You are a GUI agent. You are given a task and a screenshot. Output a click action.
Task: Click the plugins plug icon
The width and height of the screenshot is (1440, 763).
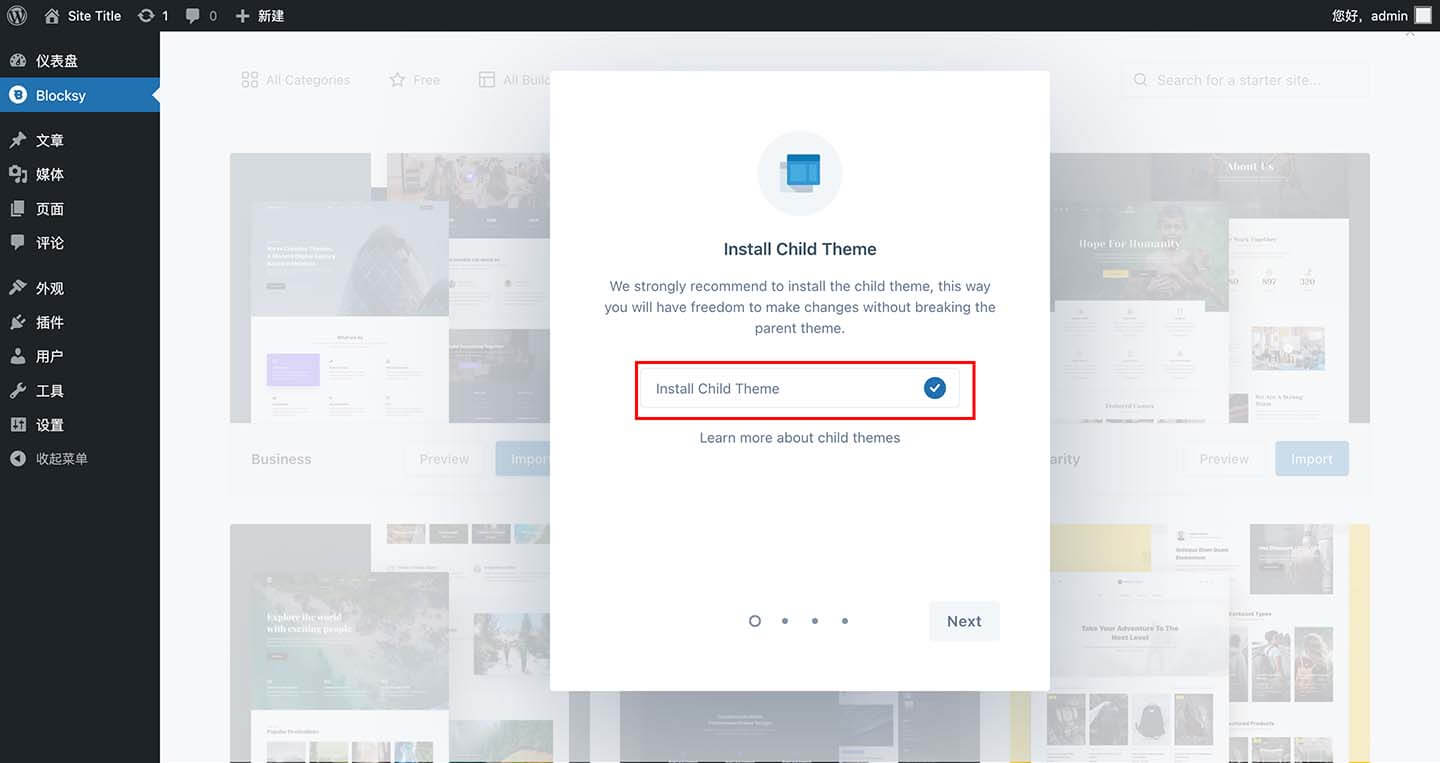pos(18,322)
